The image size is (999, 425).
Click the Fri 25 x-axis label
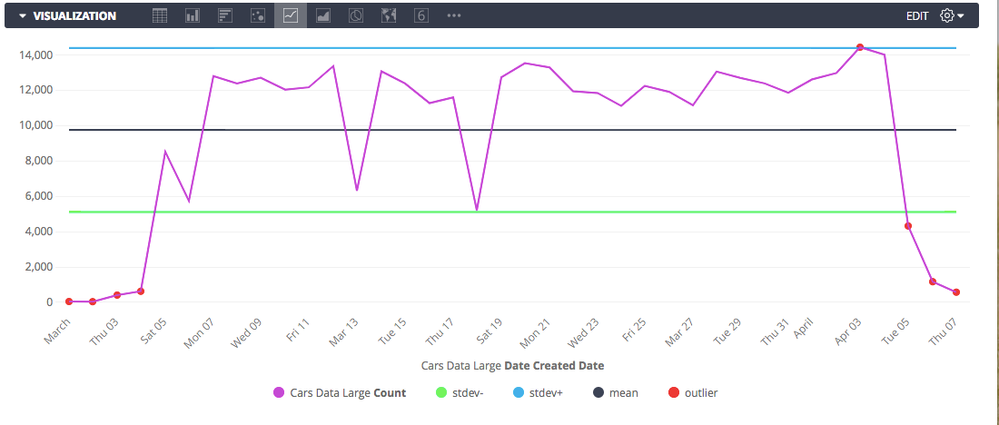(633, 331)
